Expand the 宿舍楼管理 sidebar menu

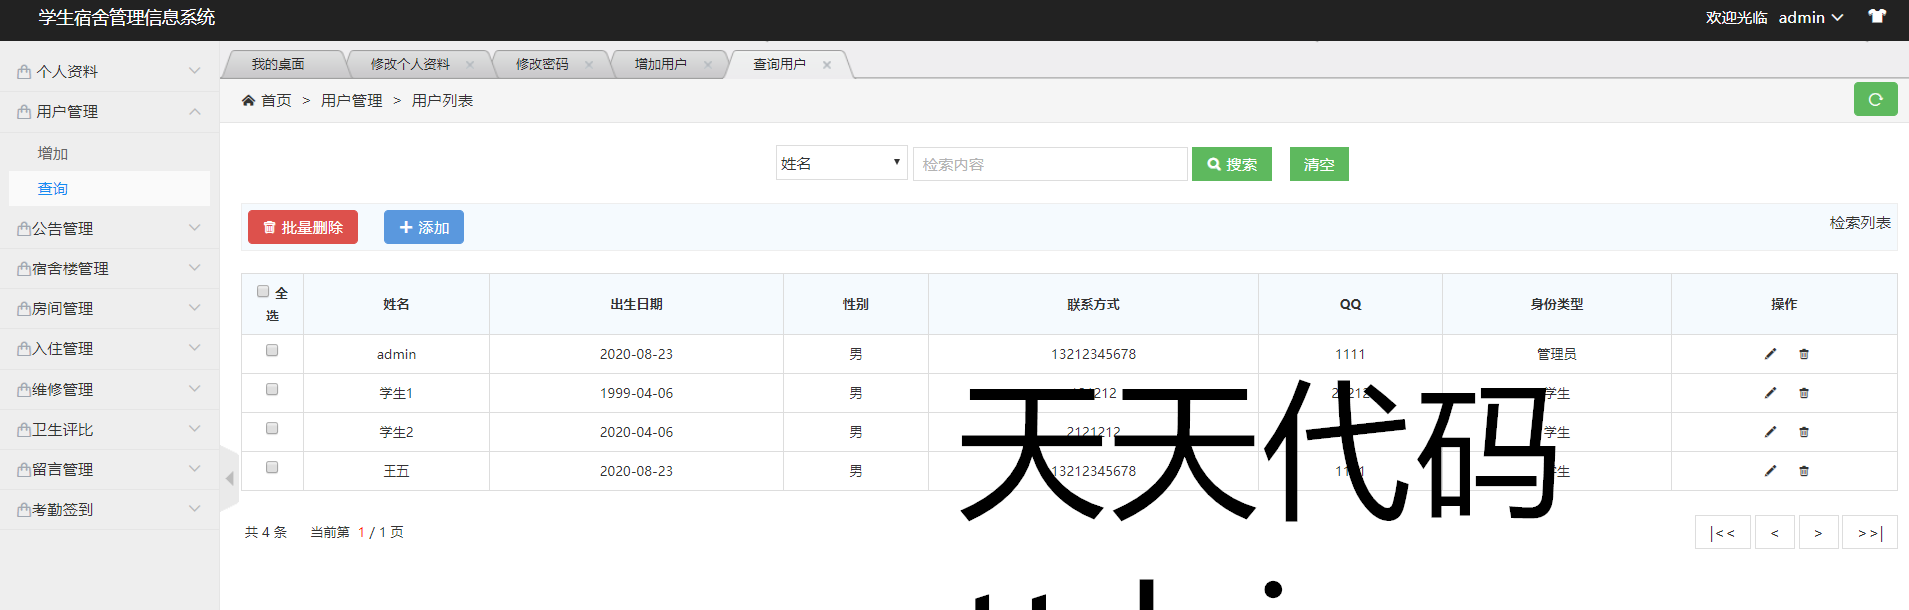click(x=109, y=268)
